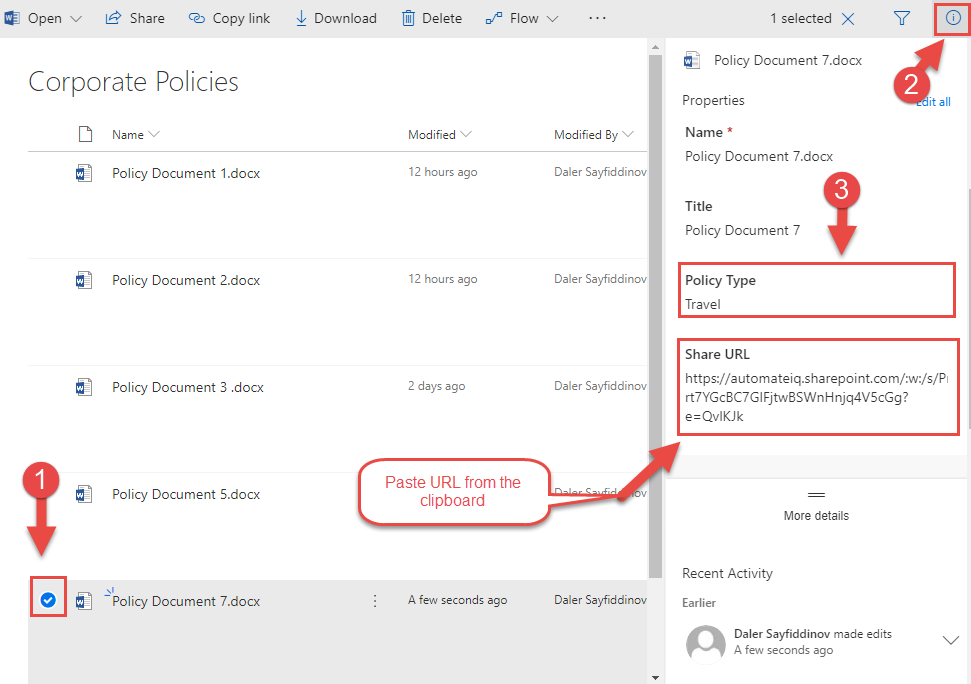Viewport: 971px width, 684px height.
Task: Expand the Daler Sayfiddinov activity chevron
Action: coord(951,640)
